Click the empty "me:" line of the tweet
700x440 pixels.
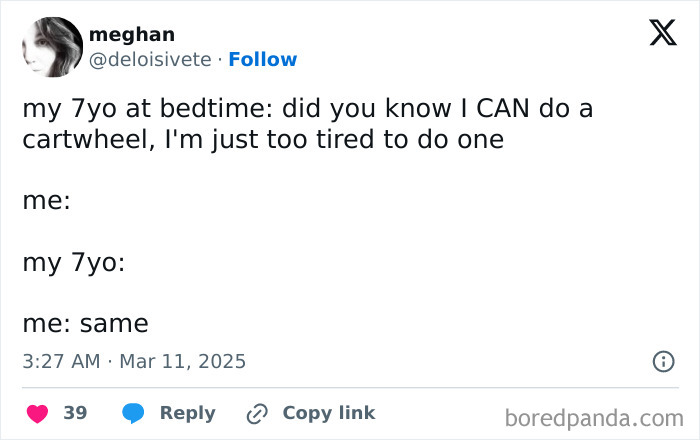[46, 200]
